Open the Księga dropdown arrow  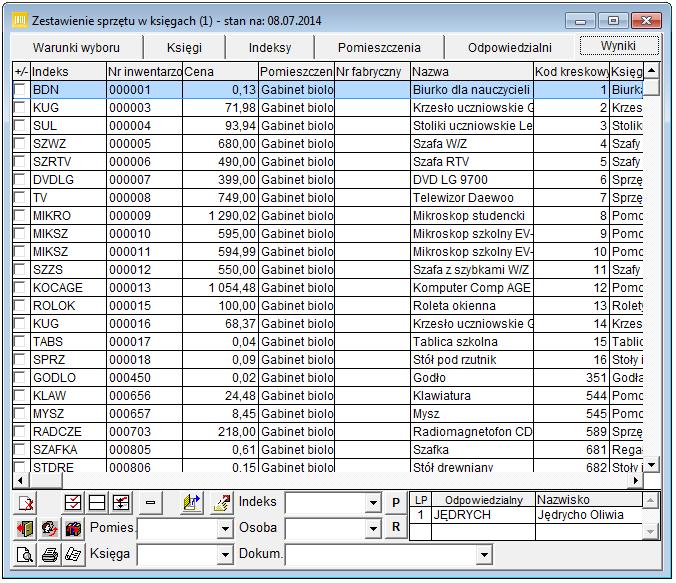(225, 555)
